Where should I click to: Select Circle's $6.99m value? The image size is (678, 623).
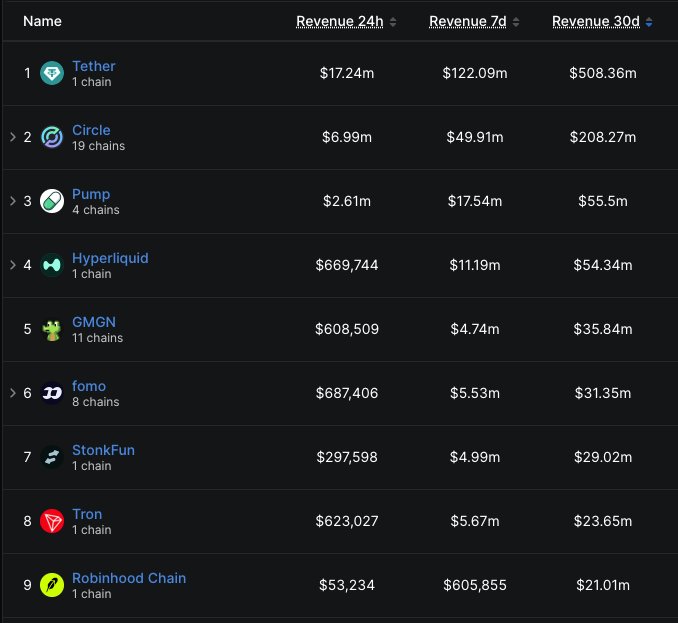(x=347, y=137)
